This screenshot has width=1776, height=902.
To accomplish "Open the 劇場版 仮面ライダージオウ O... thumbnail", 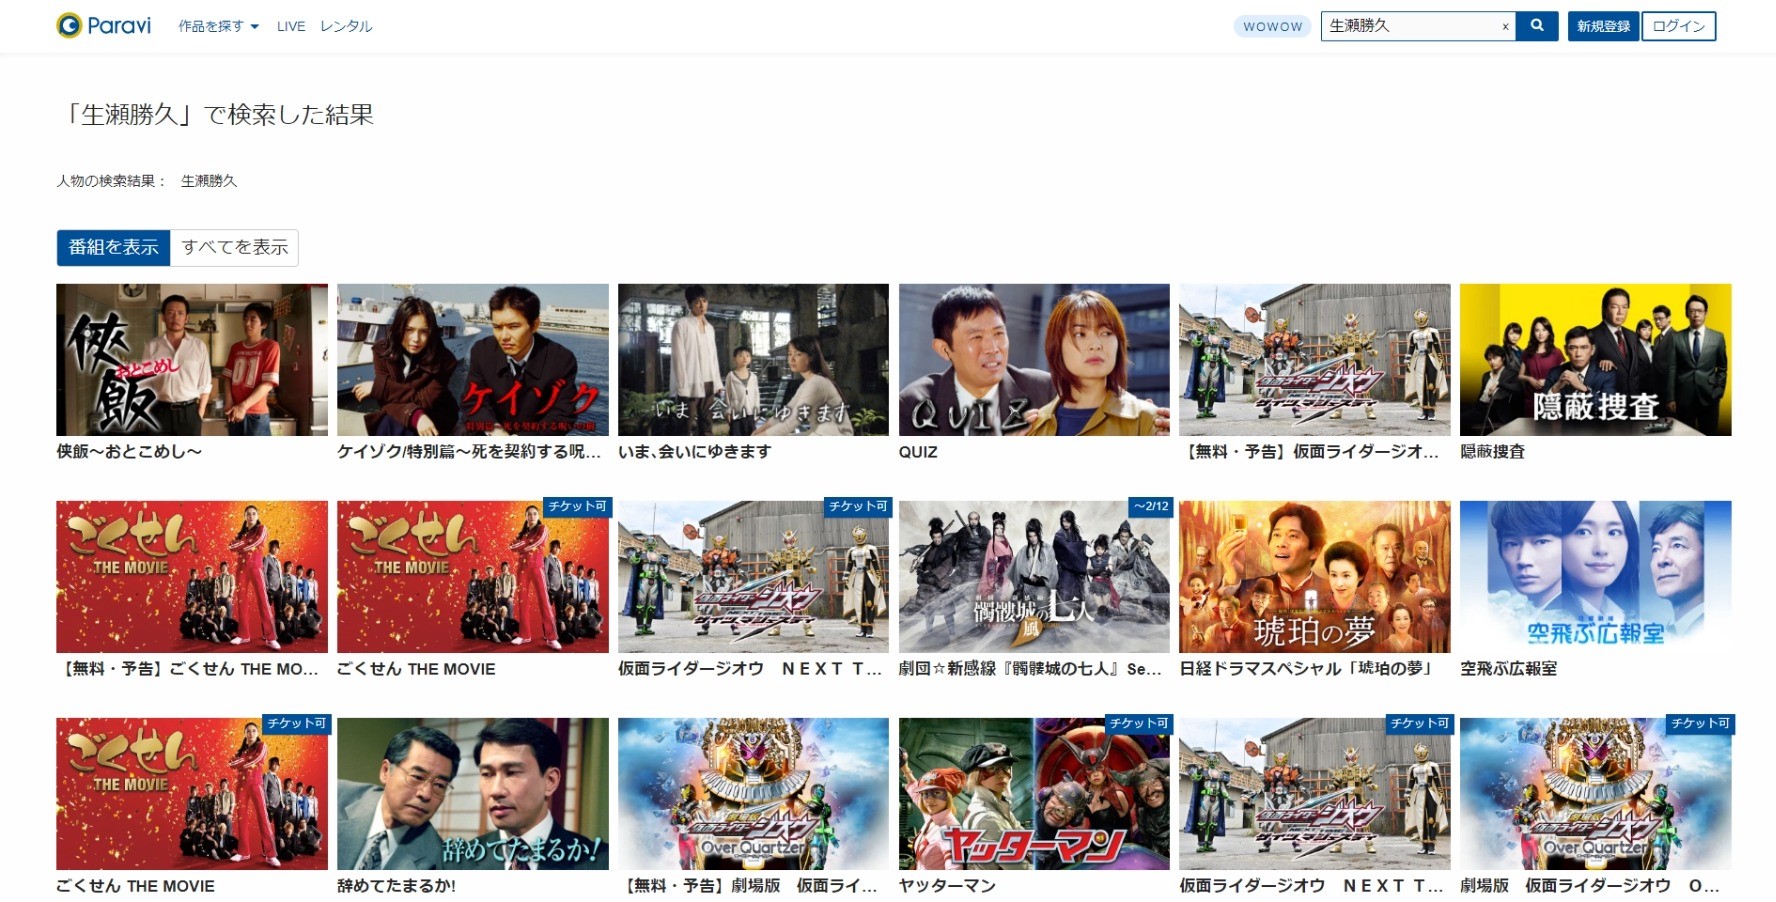I will (x=1595, y=793).
